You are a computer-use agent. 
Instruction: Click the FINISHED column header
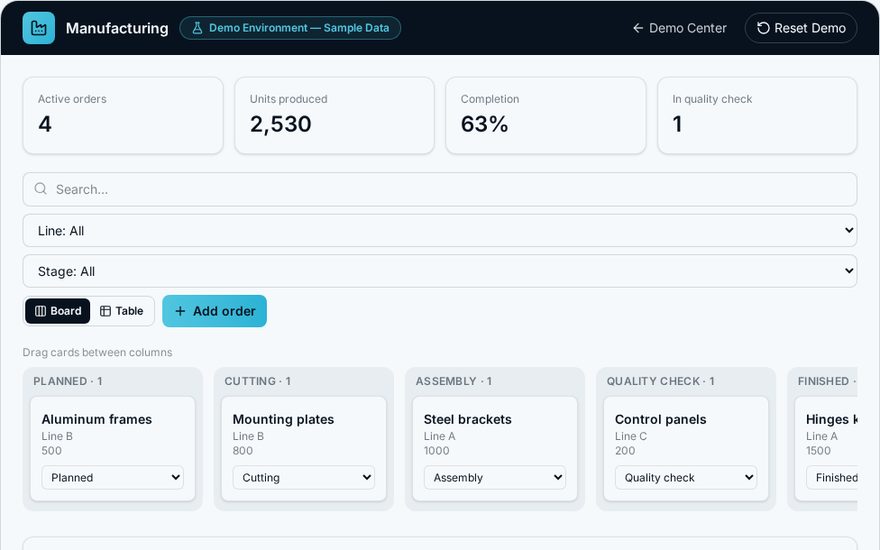click(x=827, y=381)
